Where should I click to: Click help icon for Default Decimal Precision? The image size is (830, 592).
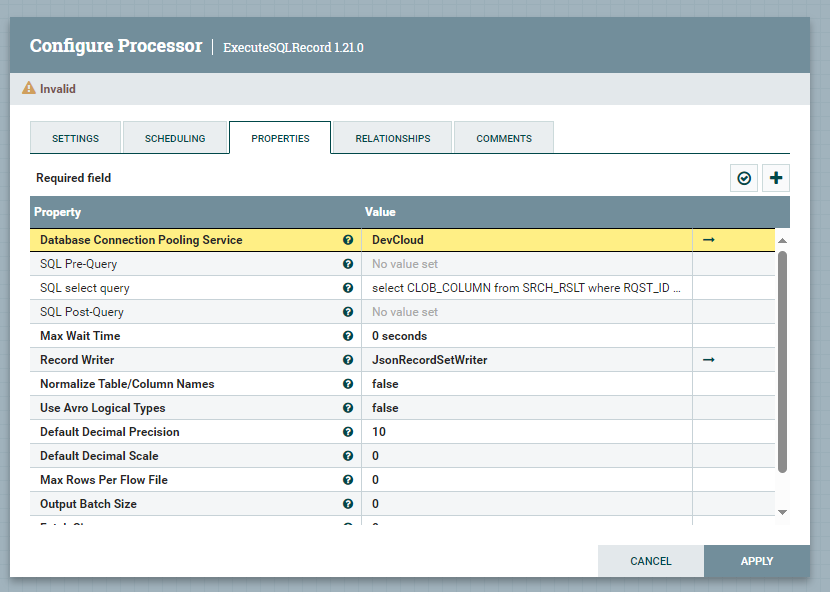click(x=348, y=432)
